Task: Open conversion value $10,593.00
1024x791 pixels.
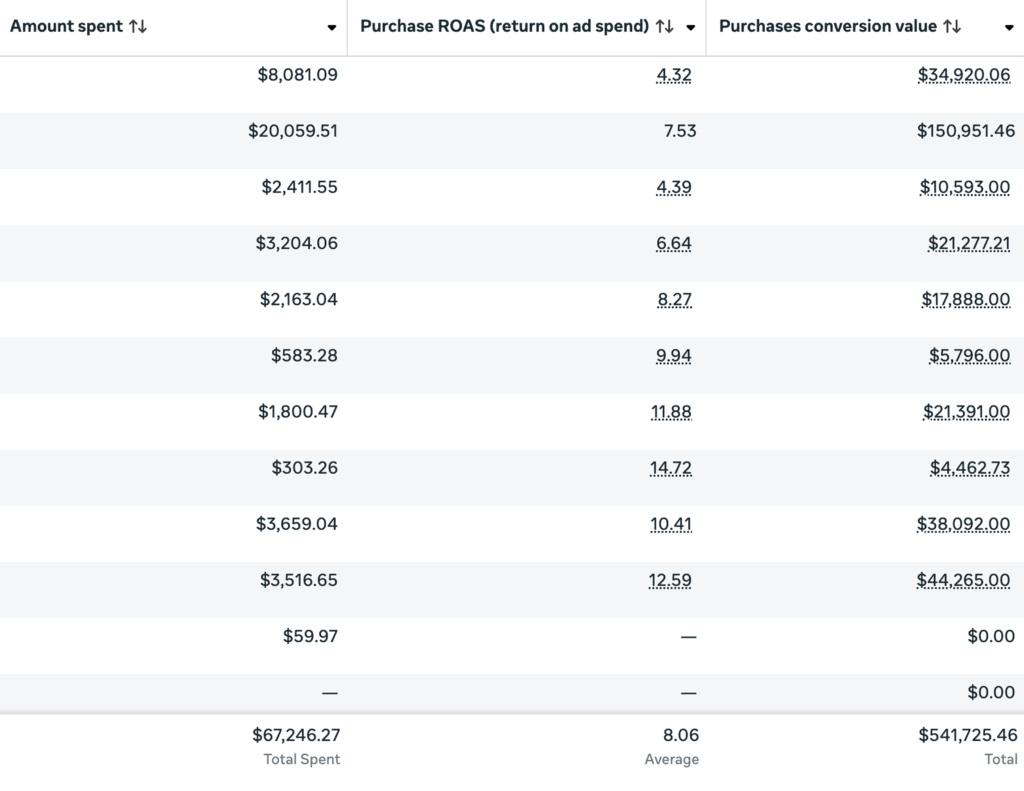Action: click(965, 187)
